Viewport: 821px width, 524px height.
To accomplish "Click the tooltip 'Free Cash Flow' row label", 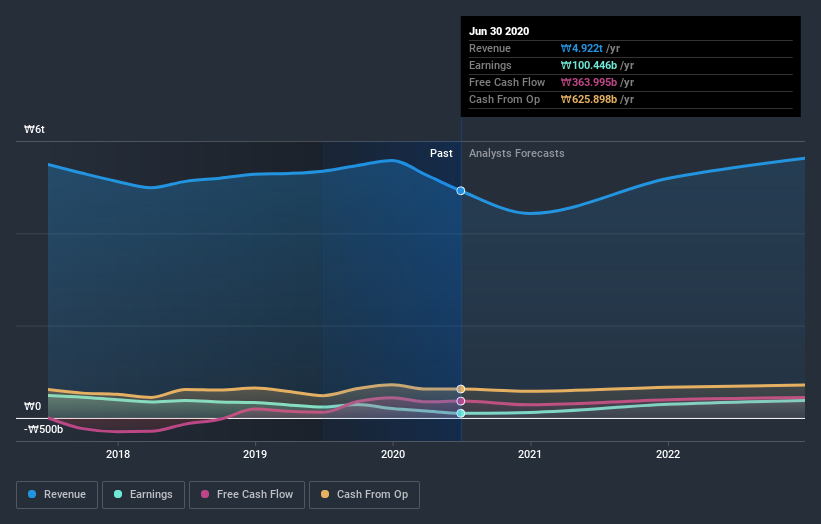I will click(507, 82).
